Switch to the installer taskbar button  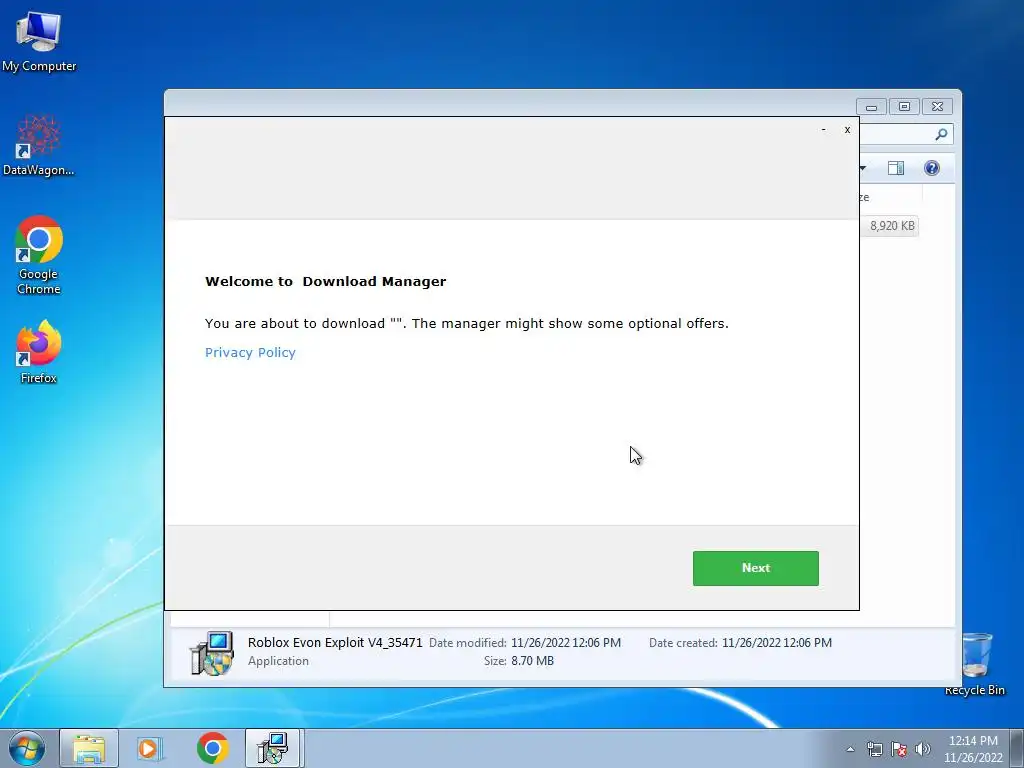[x=273, y=748]
